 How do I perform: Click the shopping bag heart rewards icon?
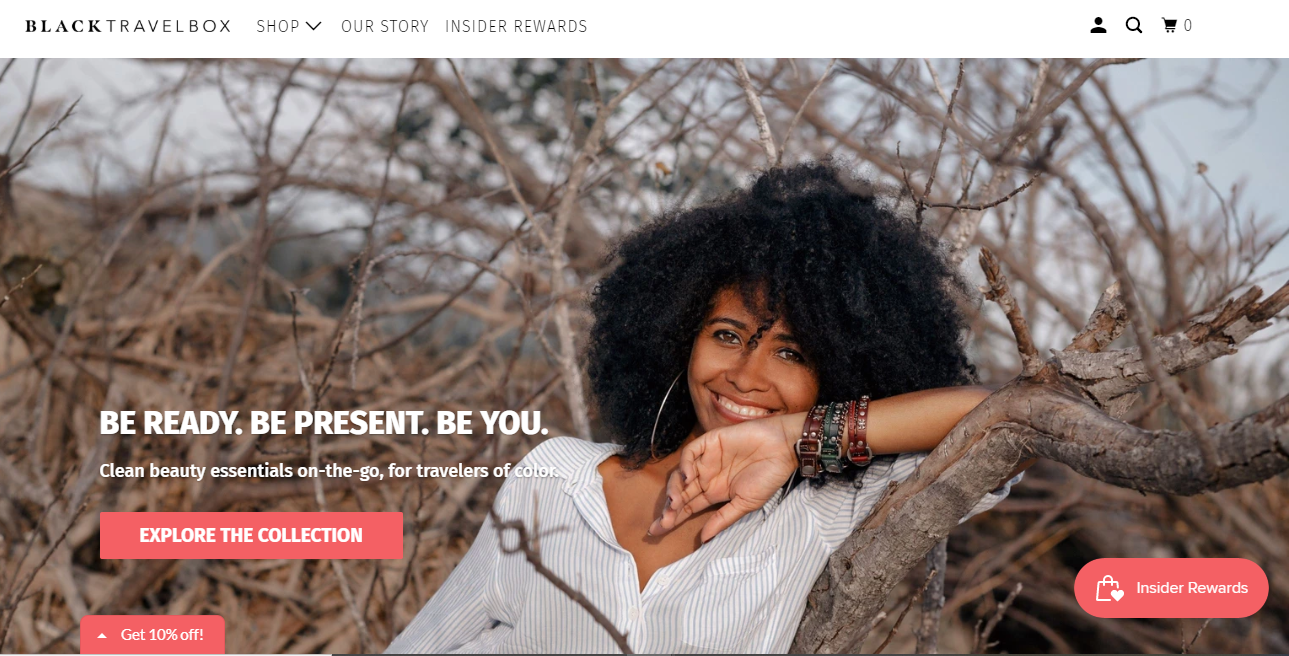1109,588
